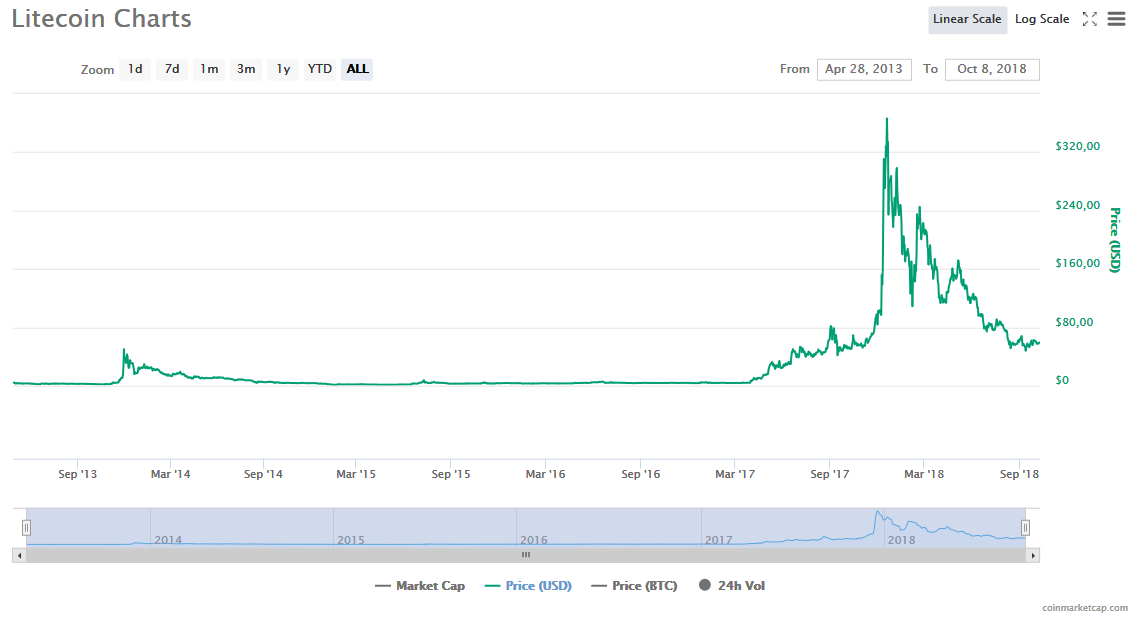Viewport: 1145px width, 629px height.
Task: Set zoom to 1y
Action: 283,69
